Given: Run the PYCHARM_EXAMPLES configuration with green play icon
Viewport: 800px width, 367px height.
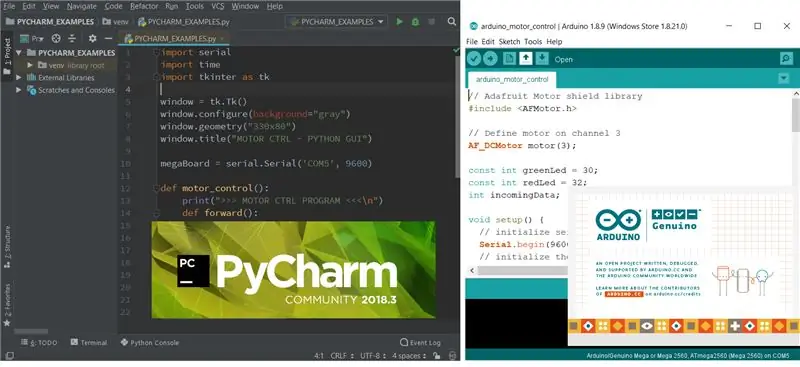Looking at the screenshot, I should click(400, 22).
